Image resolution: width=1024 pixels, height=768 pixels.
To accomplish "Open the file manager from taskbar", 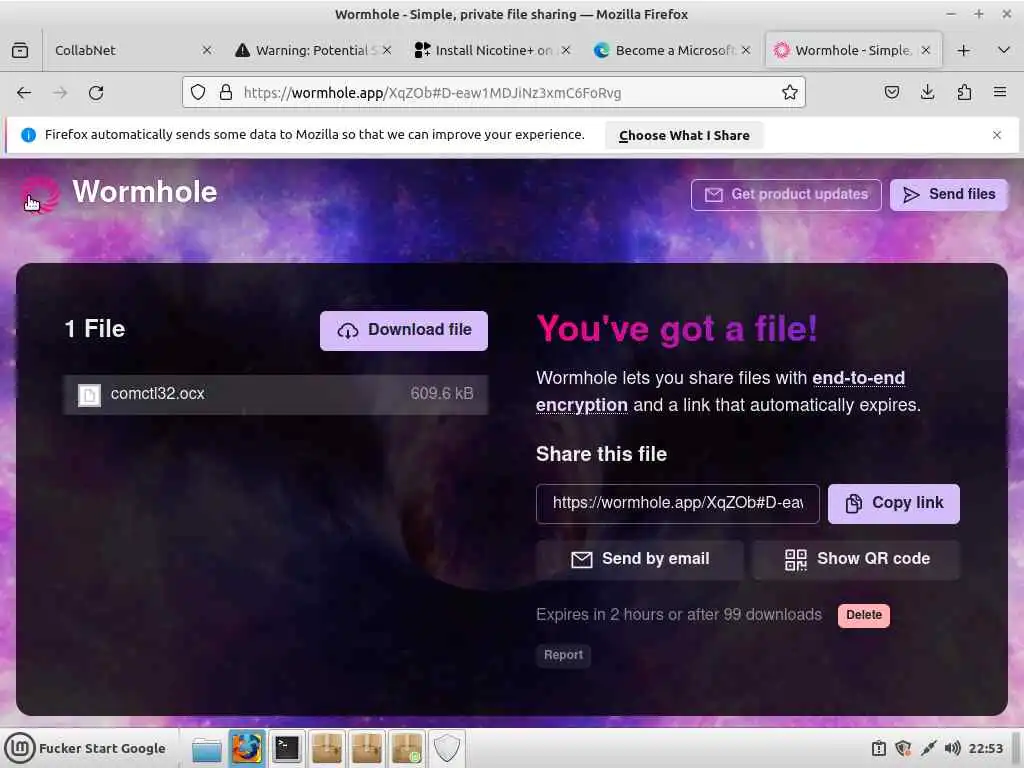I will 206,748.
